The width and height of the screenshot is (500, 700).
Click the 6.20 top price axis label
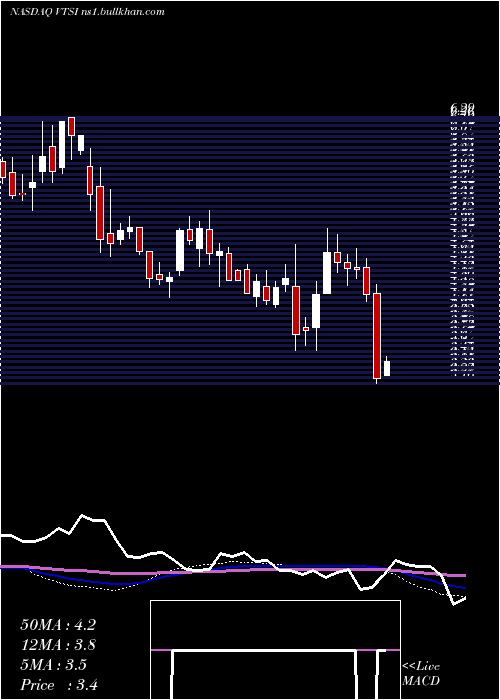point(462,108)
